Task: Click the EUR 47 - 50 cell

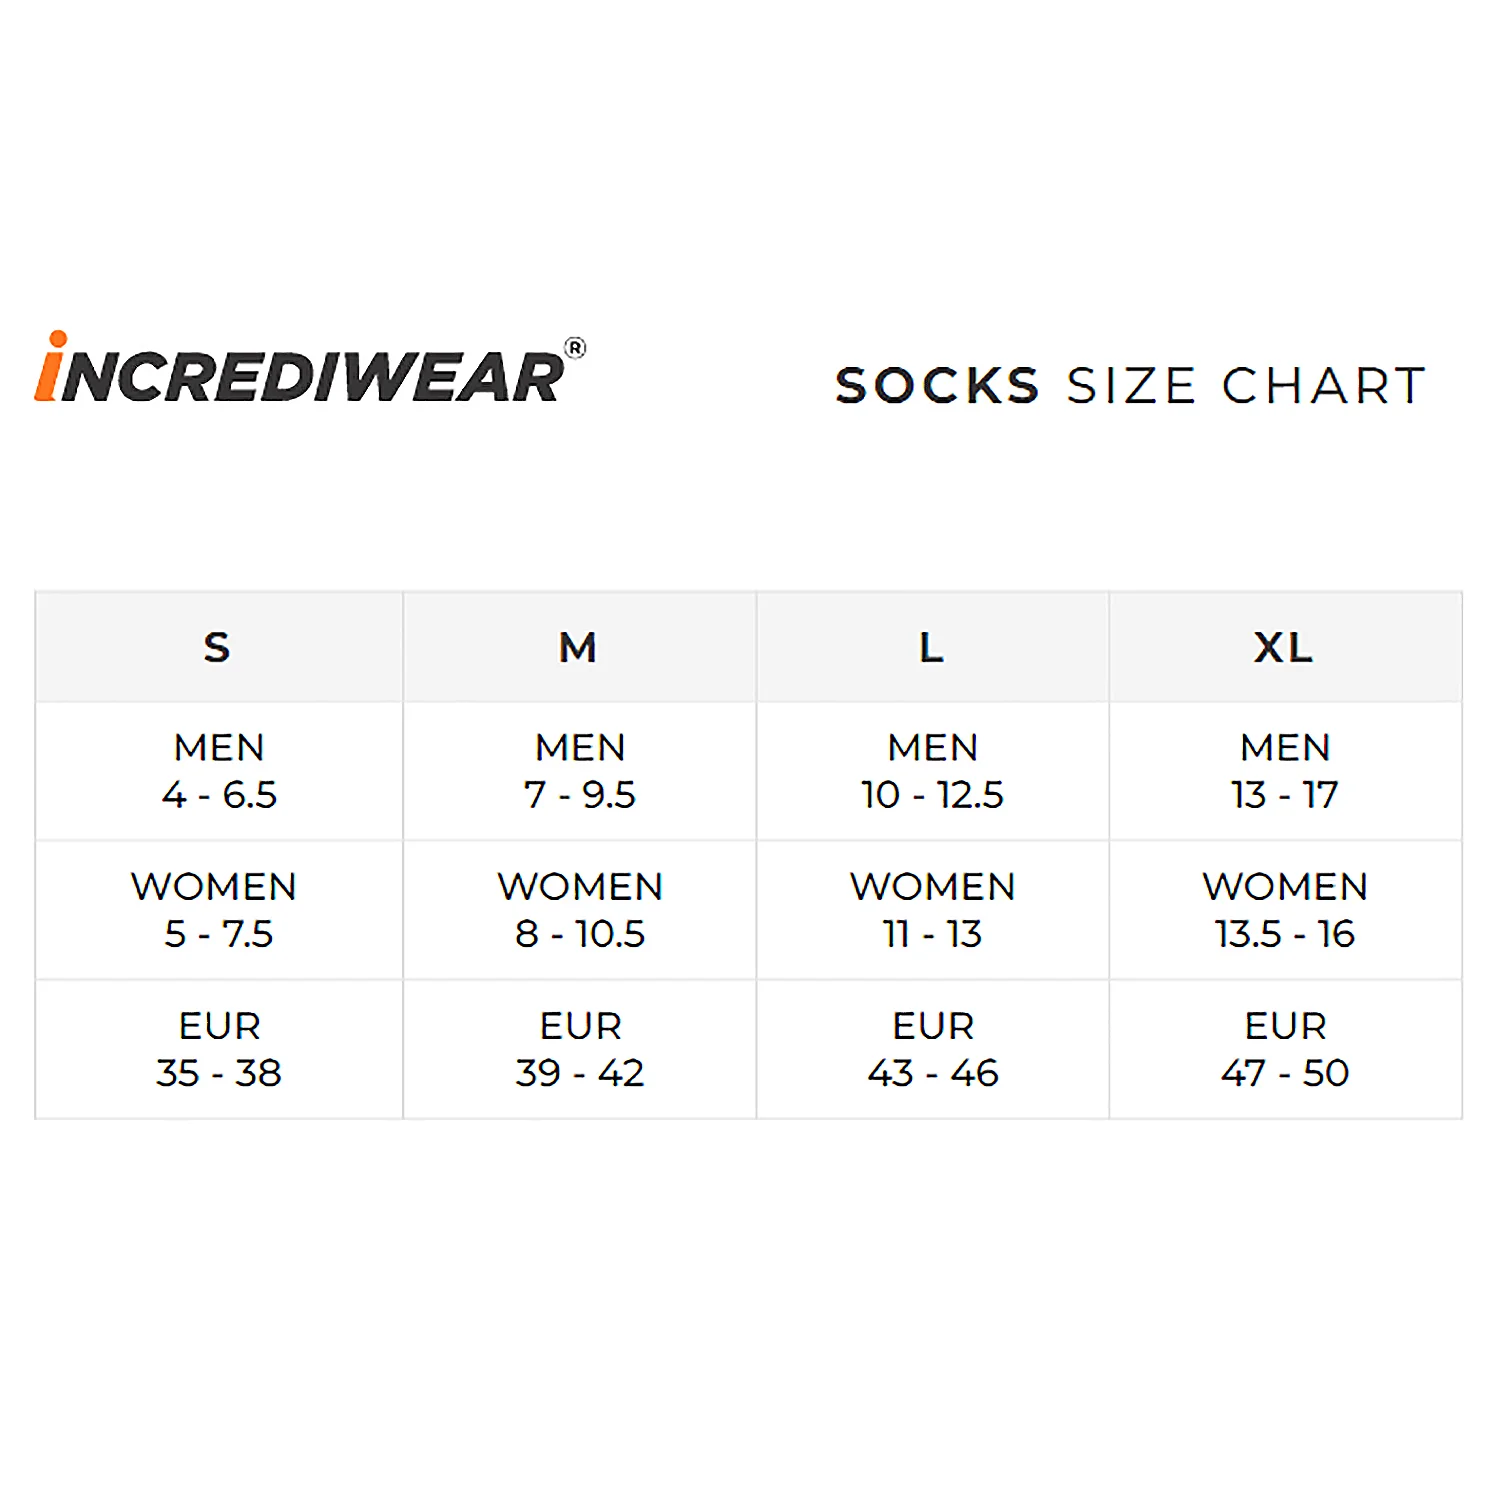Action: click(x=1285, y=1049)
